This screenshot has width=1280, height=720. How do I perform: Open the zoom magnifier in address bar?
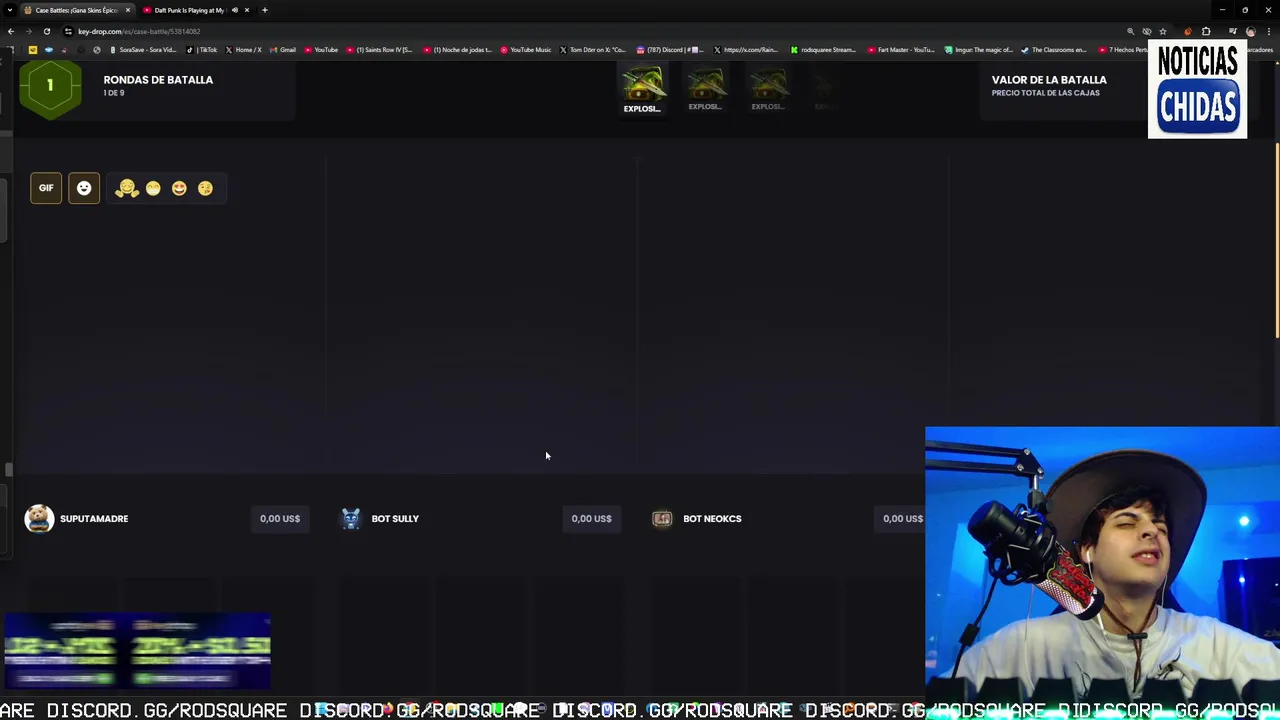coord(1131,31)
